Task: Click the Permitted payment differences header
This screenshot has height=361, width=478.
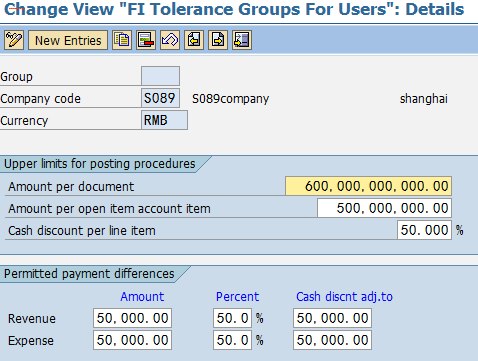Action: (x=89, y=274)
